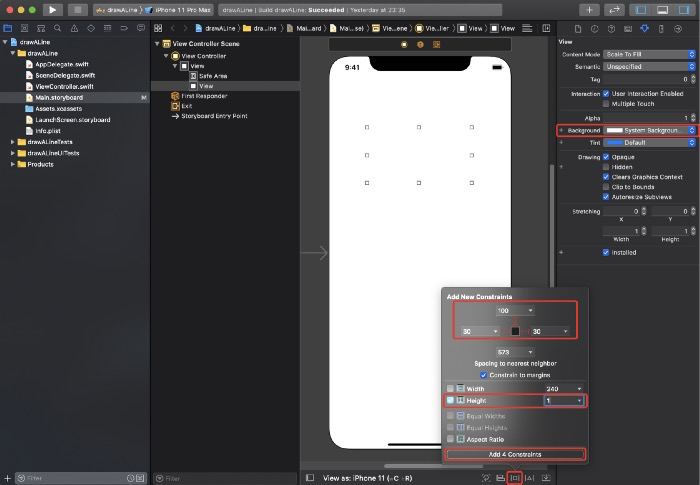Click the Embed In canvas button
Image resolution: width=700 pixels, height=485 pixels.
(x=546, y=478)
